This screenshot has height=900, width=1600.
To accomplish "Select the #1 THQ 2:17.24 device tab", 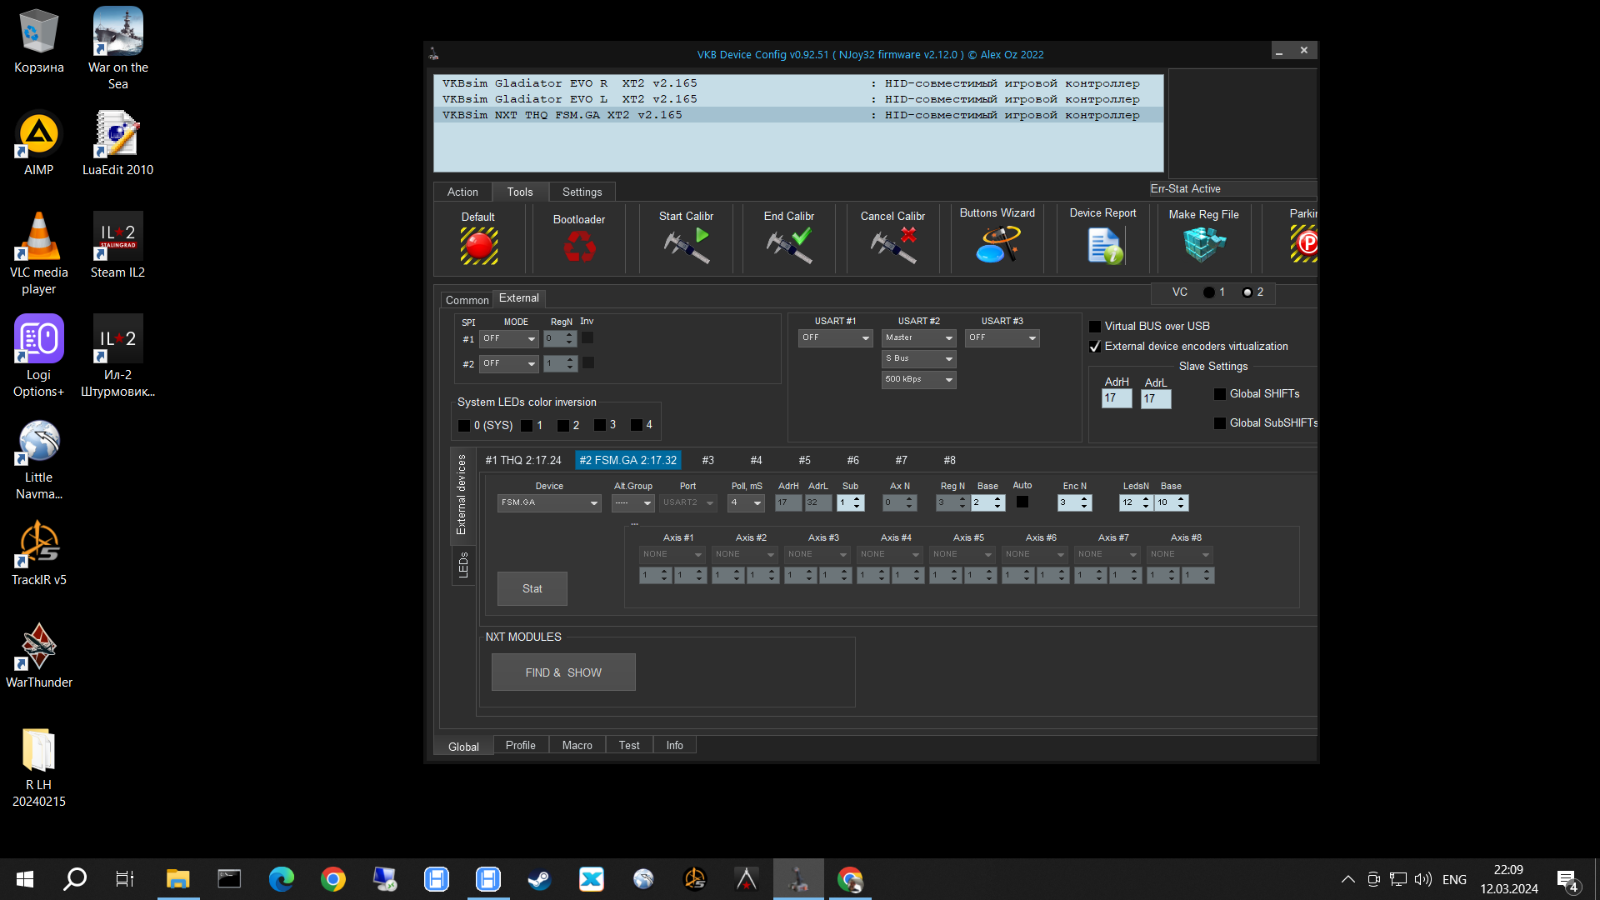I will [x=523, y=460].
